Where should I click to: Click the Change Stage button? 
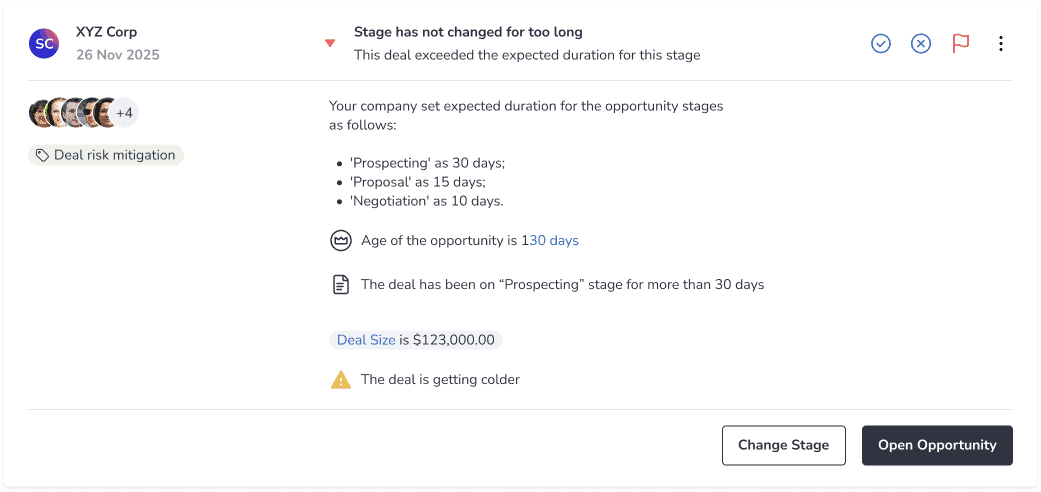click(x=783, y=445)
